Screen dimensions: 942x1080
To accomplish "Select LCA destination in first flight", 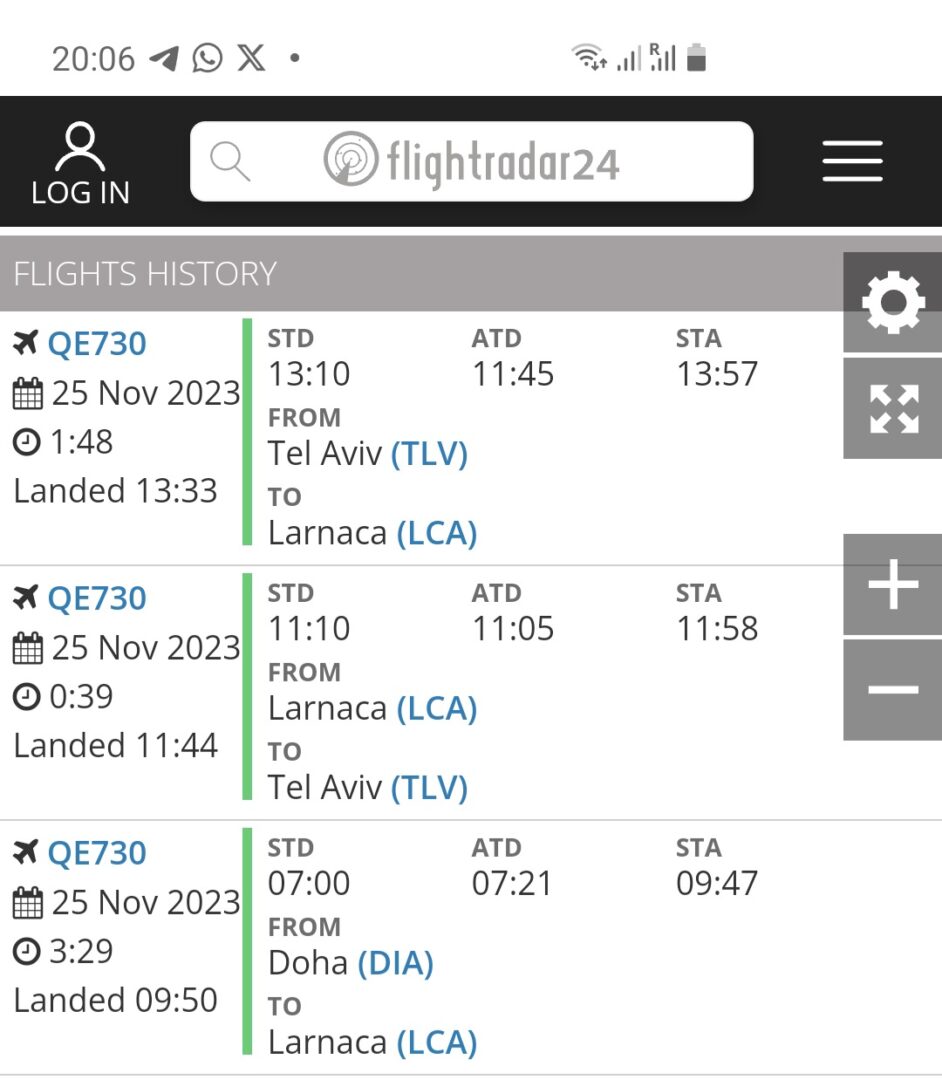I will [x=437, y=533].
